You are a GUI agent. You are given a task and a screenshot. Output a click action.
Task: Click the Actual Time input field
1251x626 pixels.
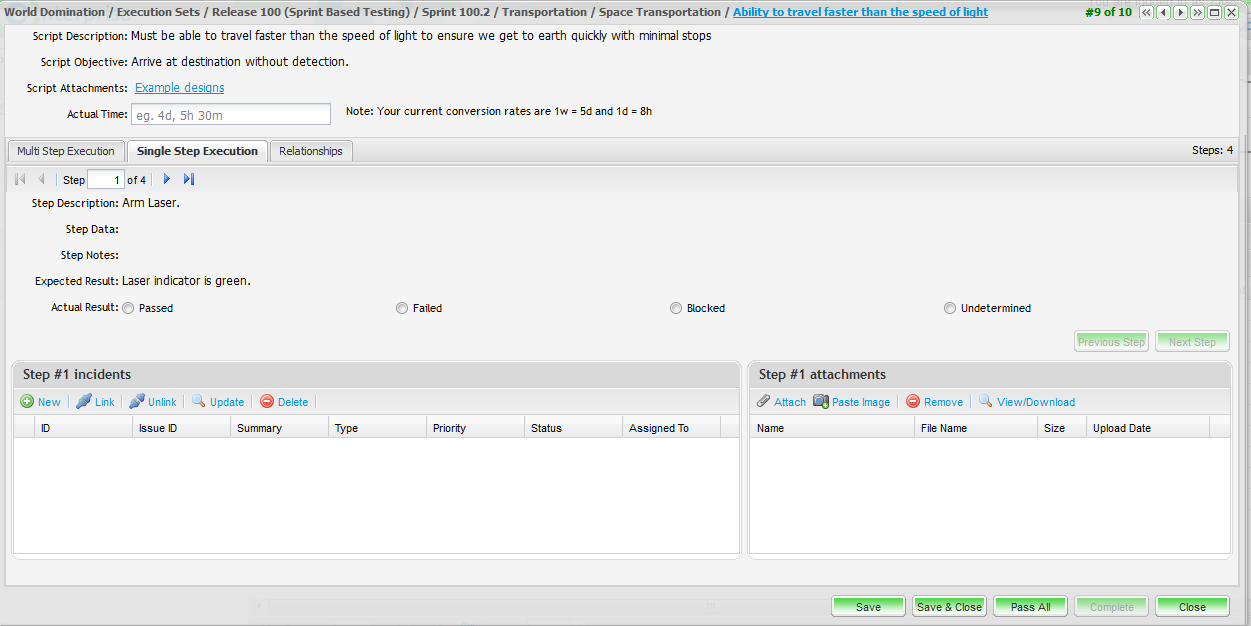coord(230,115)
